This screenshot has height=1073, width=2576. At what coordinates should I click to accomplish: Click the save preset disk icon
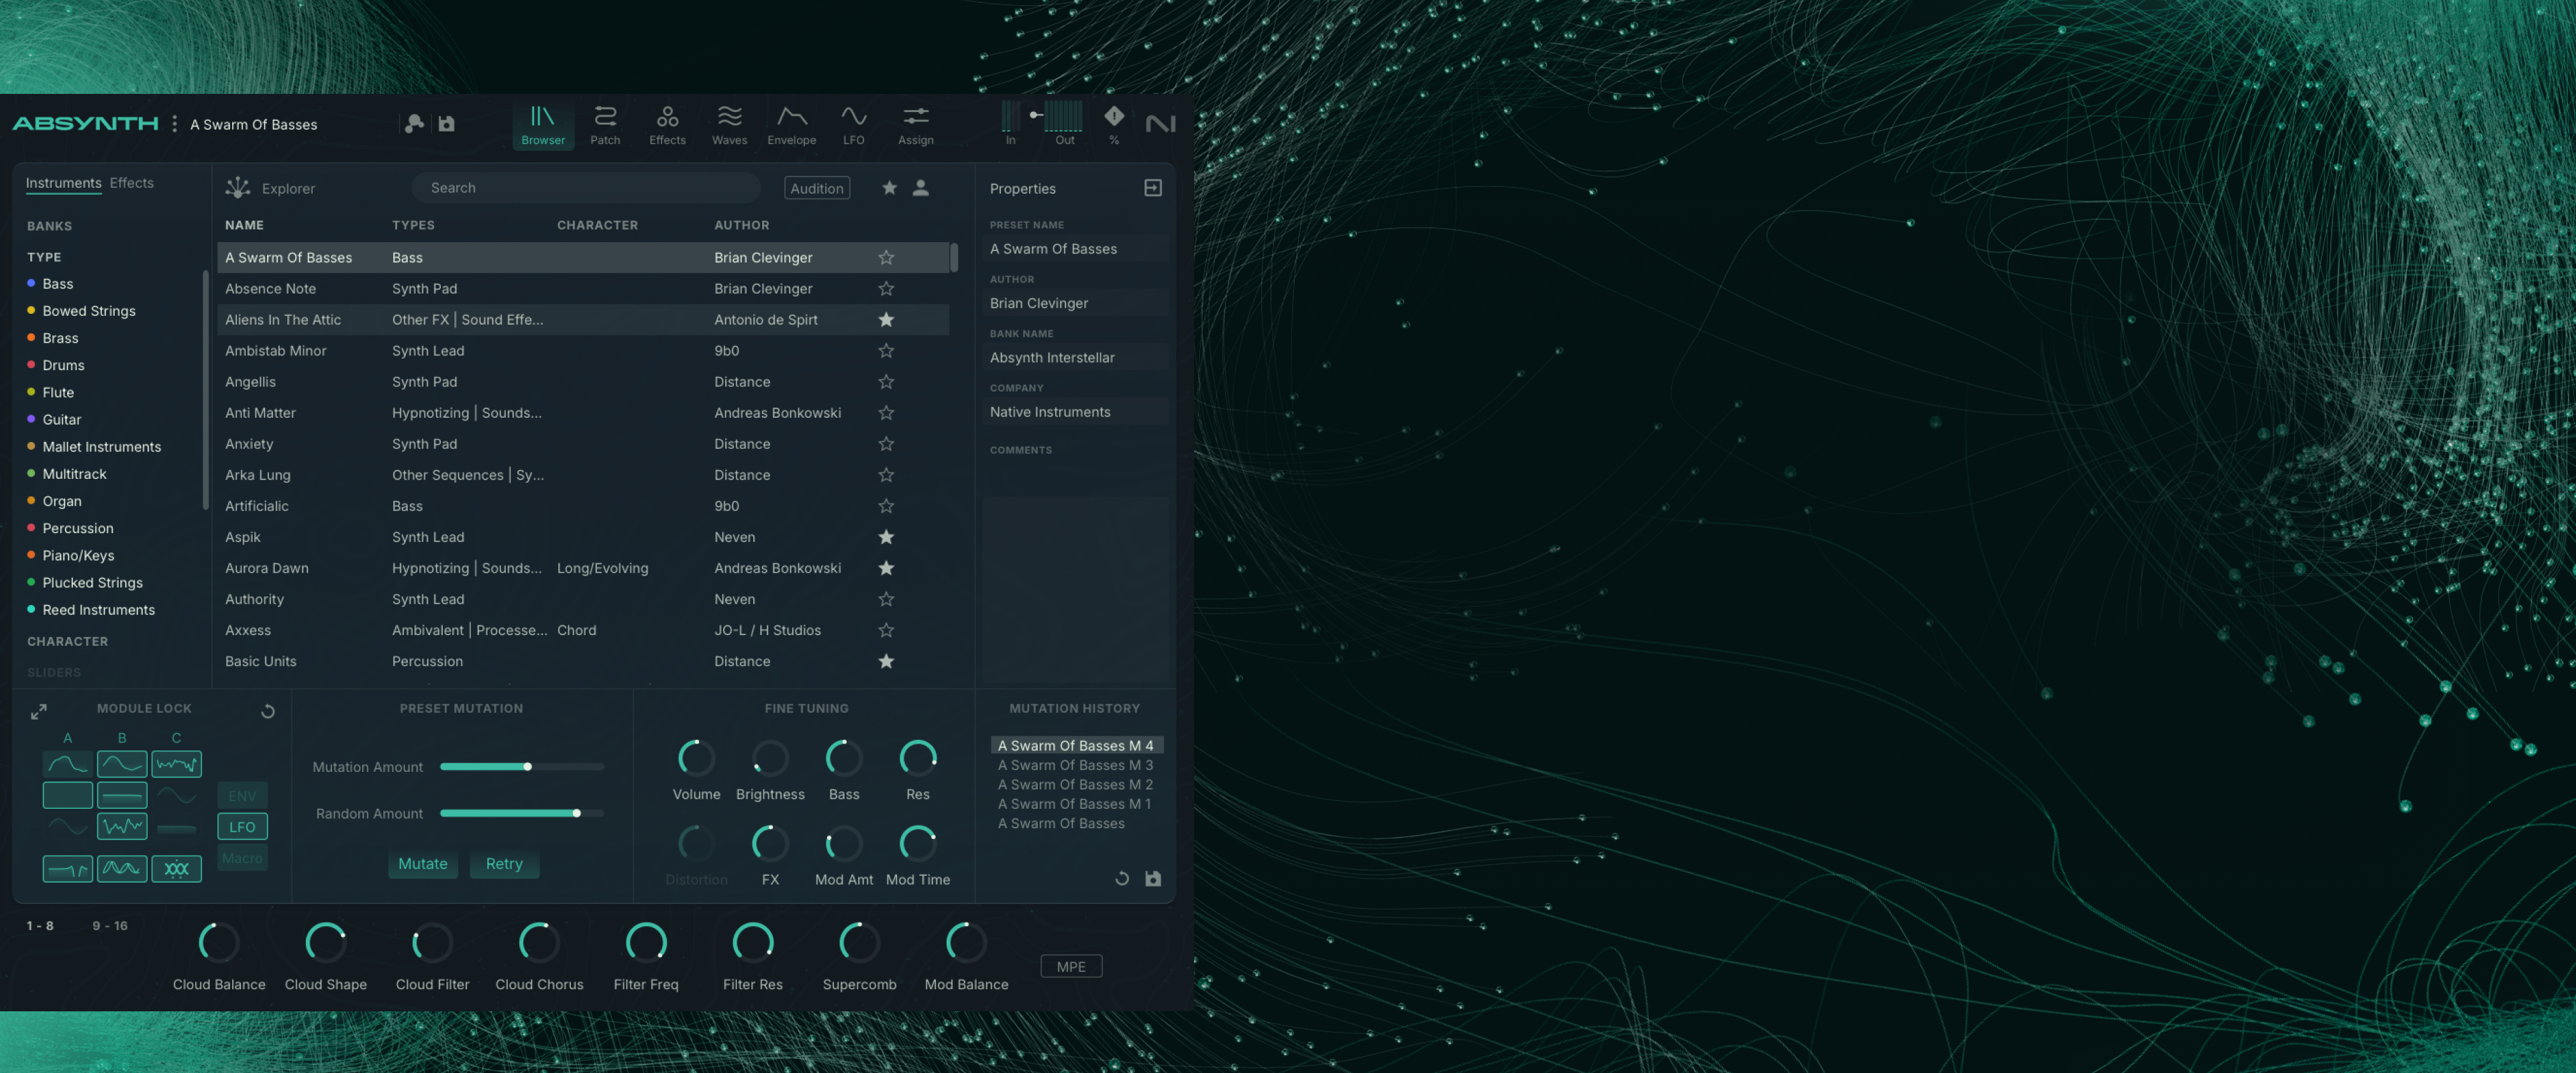coord(447,124)
